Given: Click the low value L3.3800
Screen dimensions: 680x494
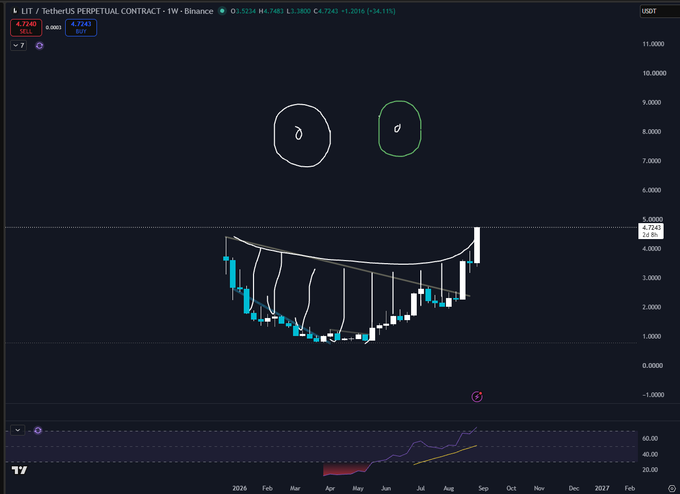Looking at the screenshot, I should (x=298, y=11).
